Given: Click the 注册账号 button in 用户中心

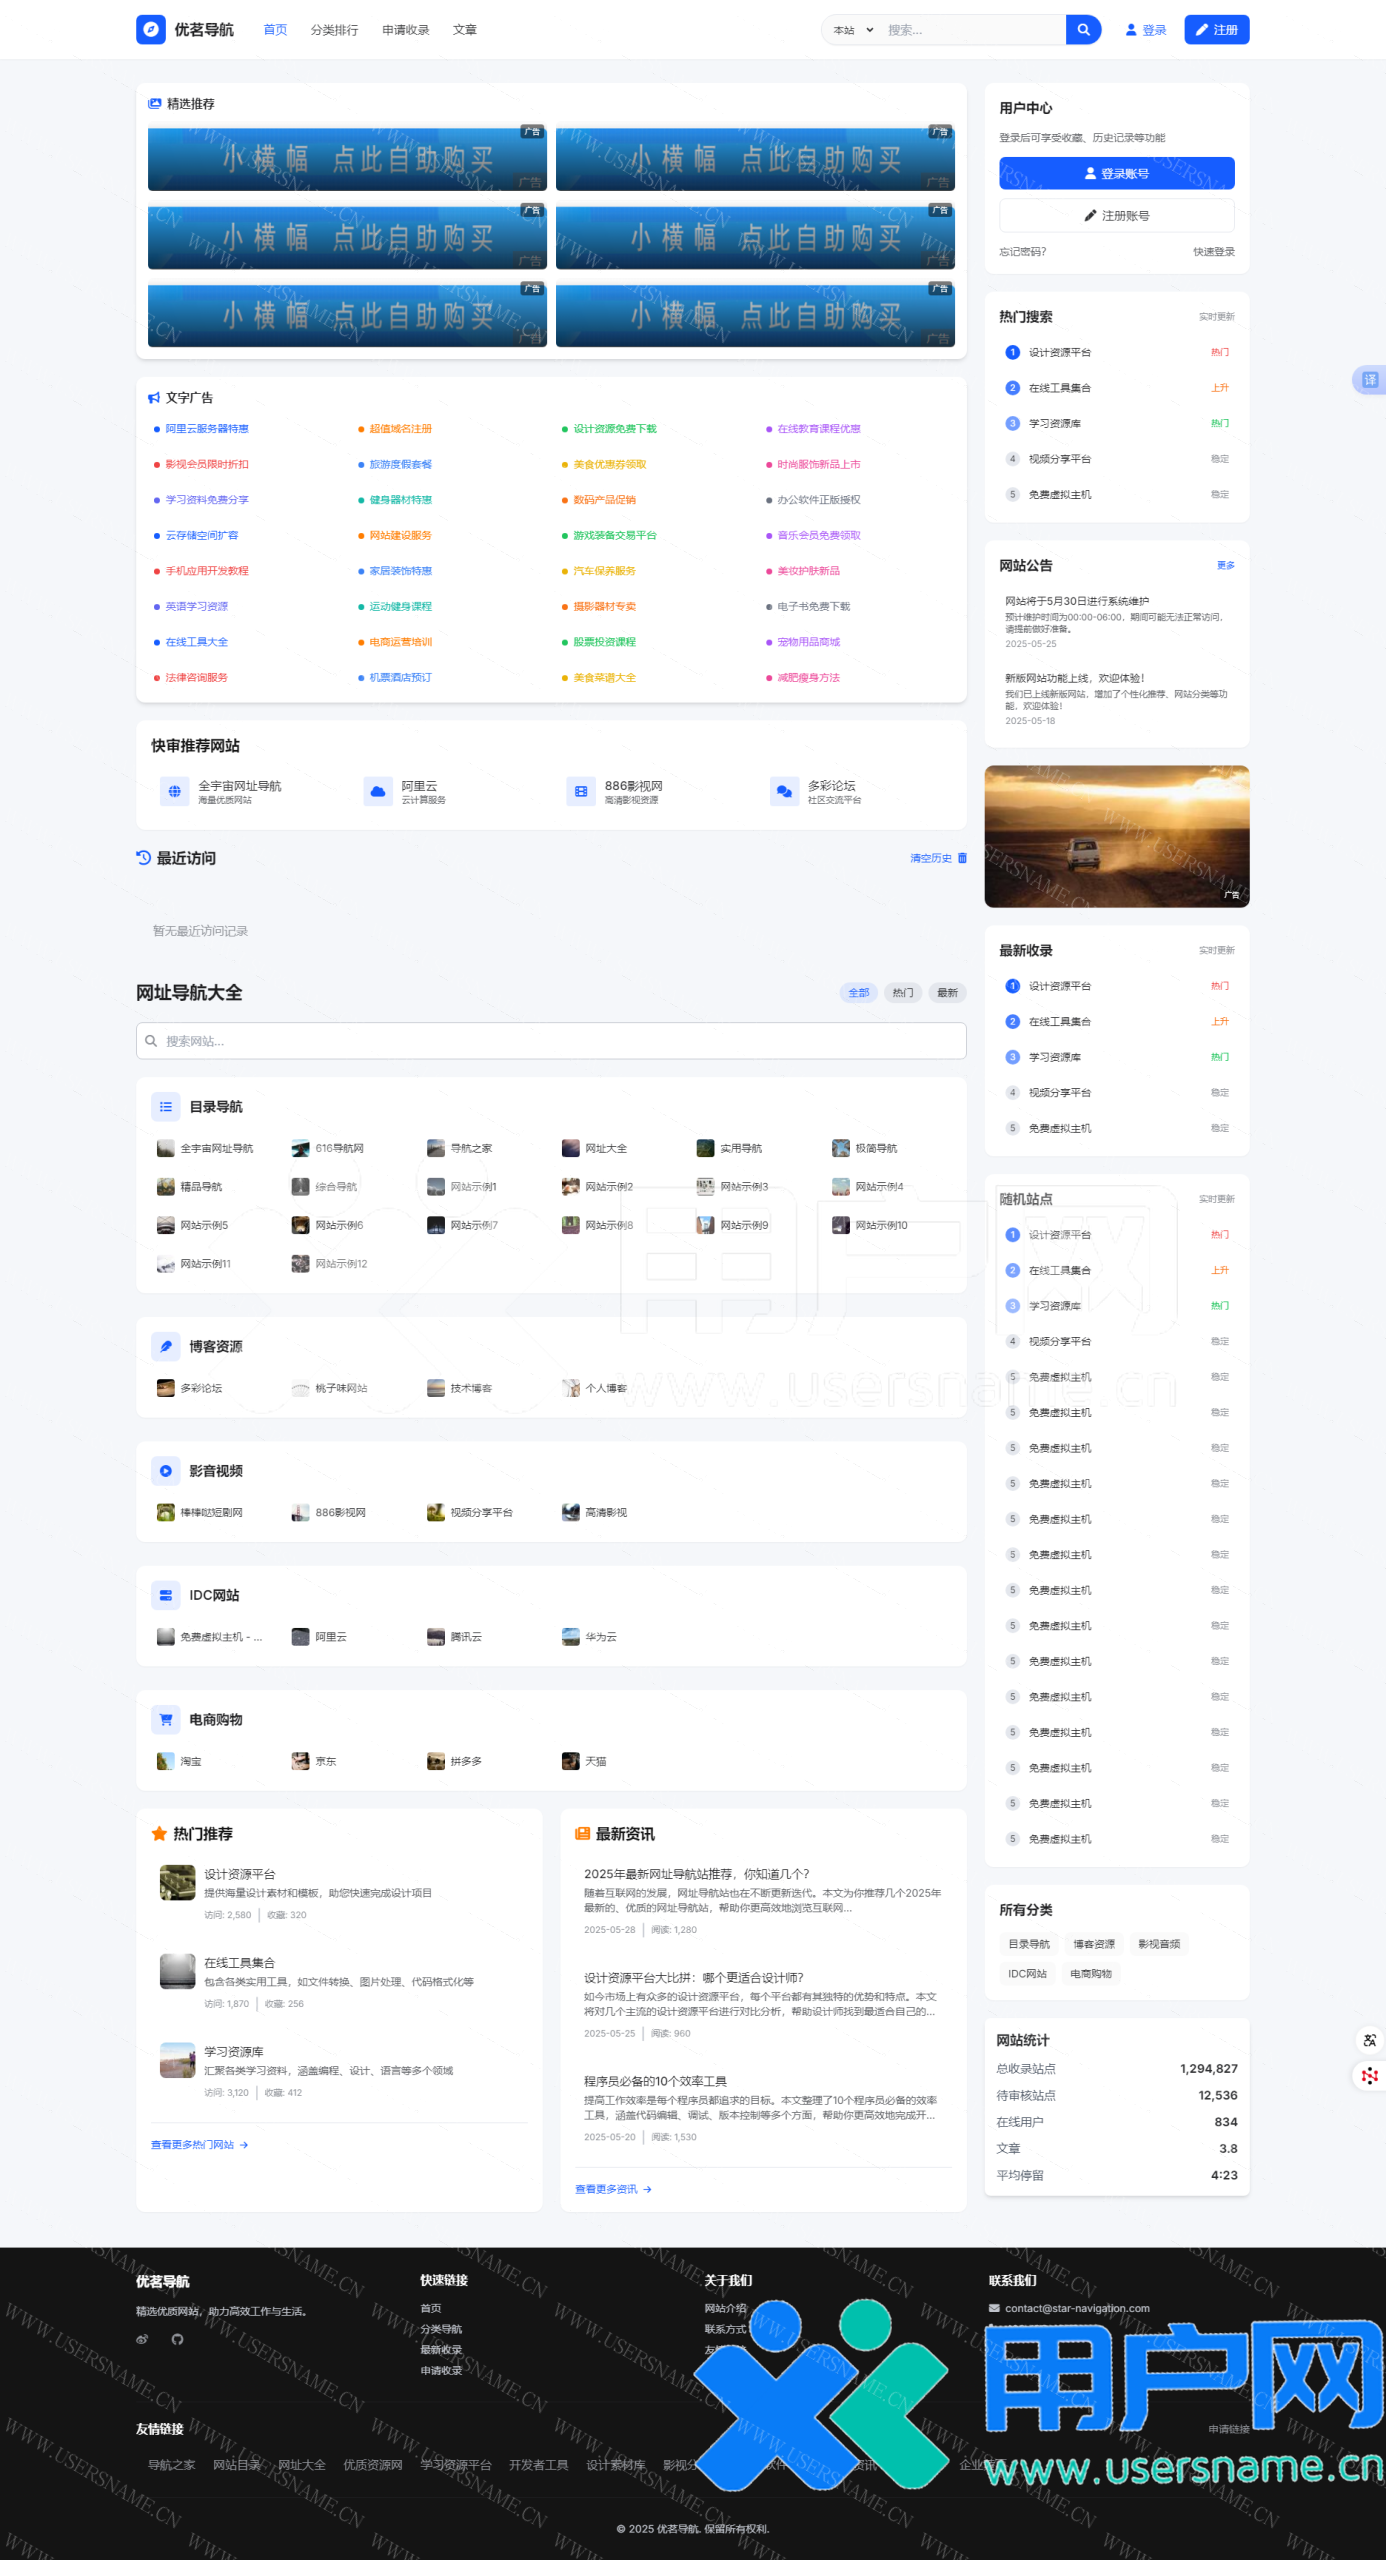Looking at the screenshot, I should pyautogui.click(x=1116, y=216).
